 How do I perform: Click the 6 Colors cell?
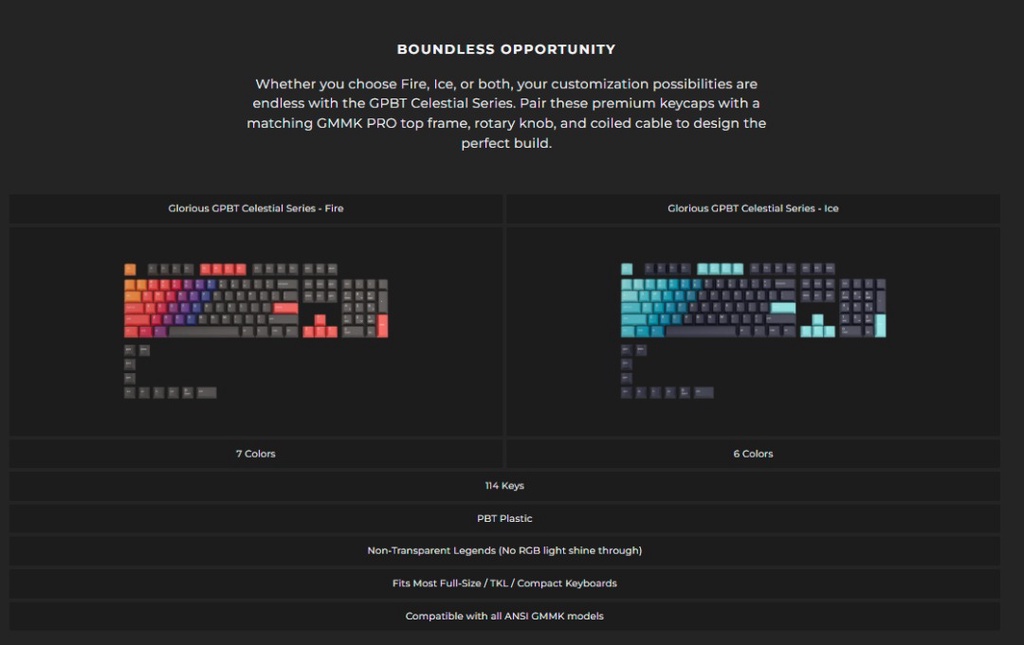(753, 454)
